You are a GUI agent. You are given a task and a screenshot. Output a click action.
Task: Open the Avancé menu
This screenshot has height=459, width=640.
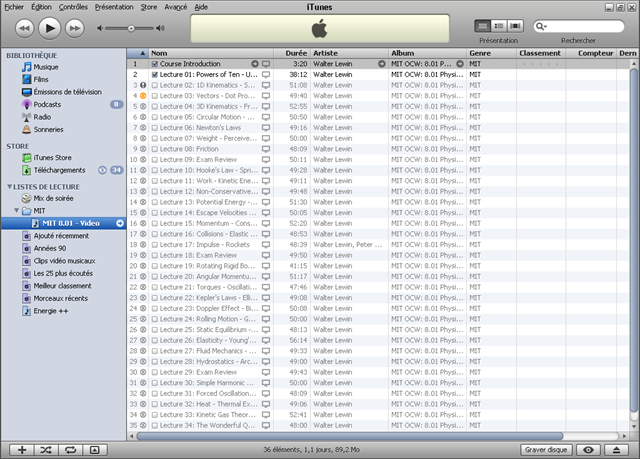176,6
